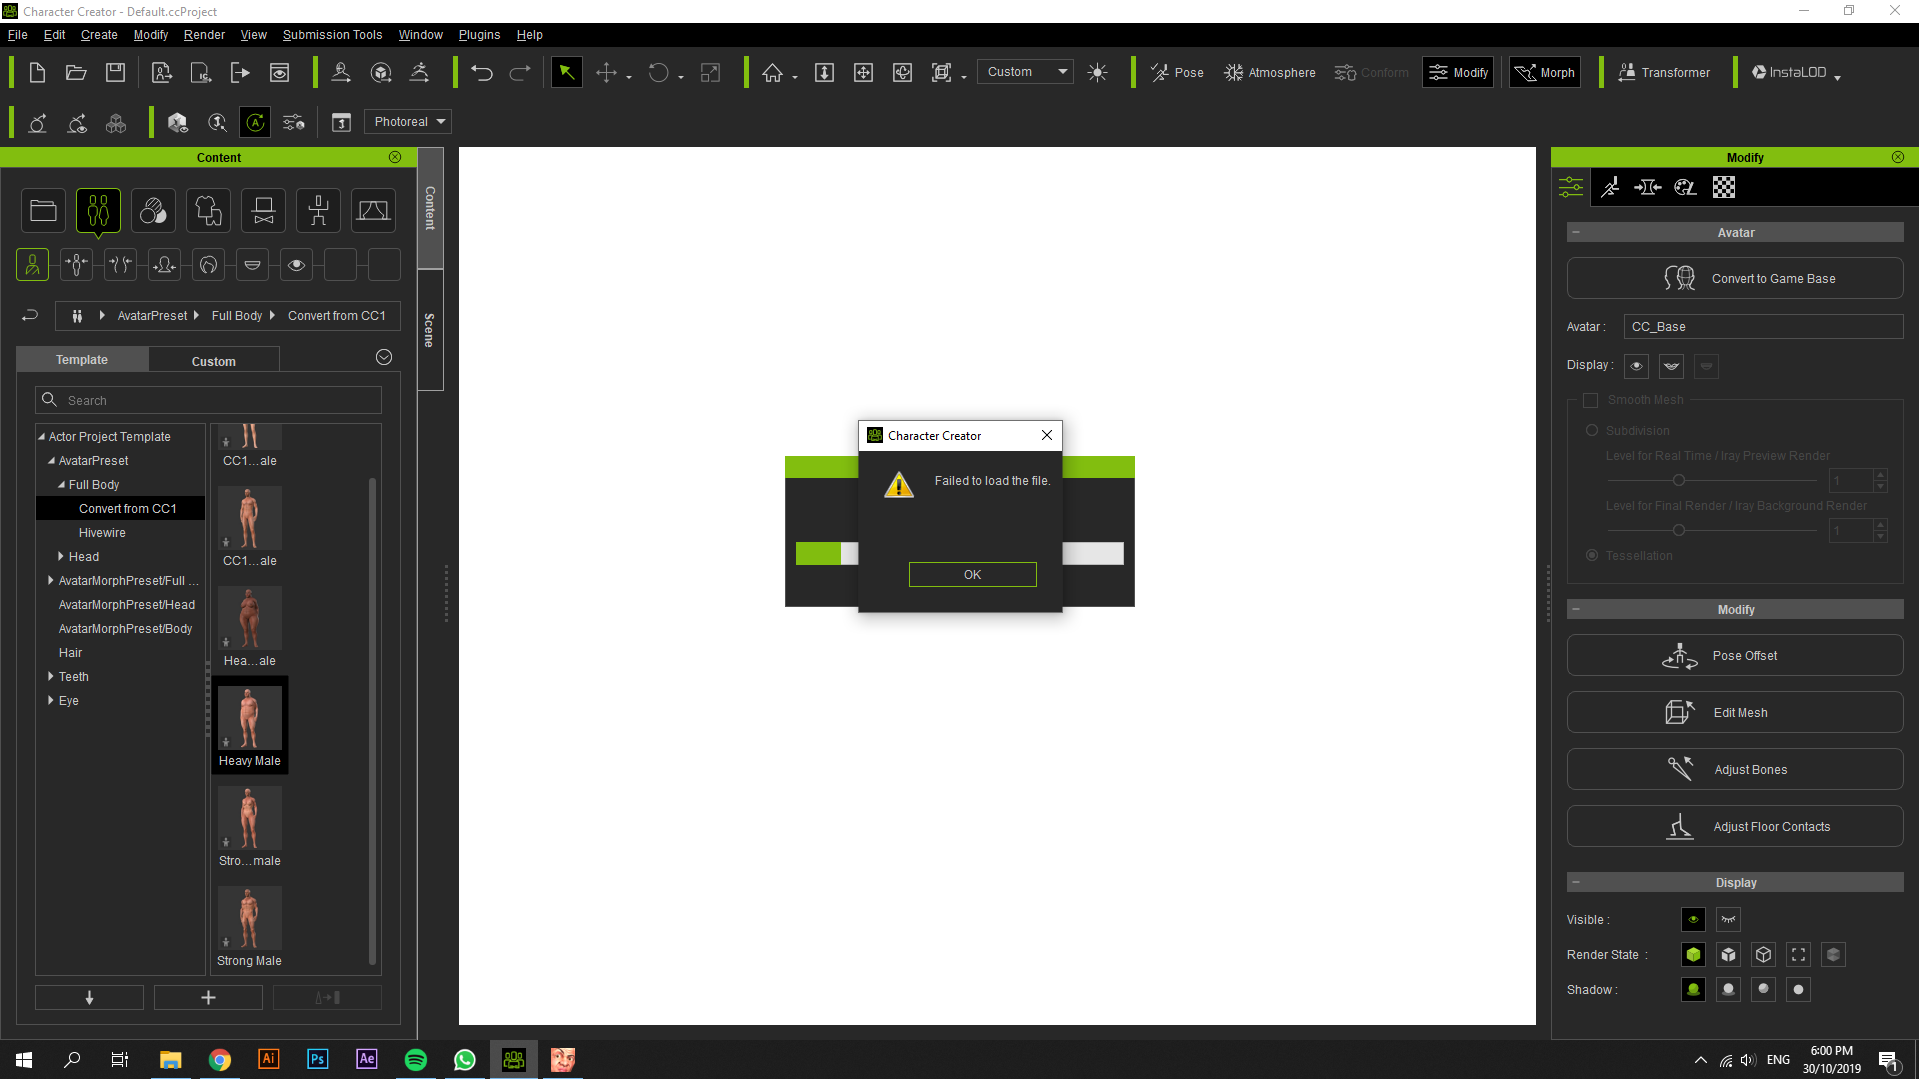Open the InstaLOD dropdown arrow
Screen dimensions: 1919x1079
pos(1838,76)
